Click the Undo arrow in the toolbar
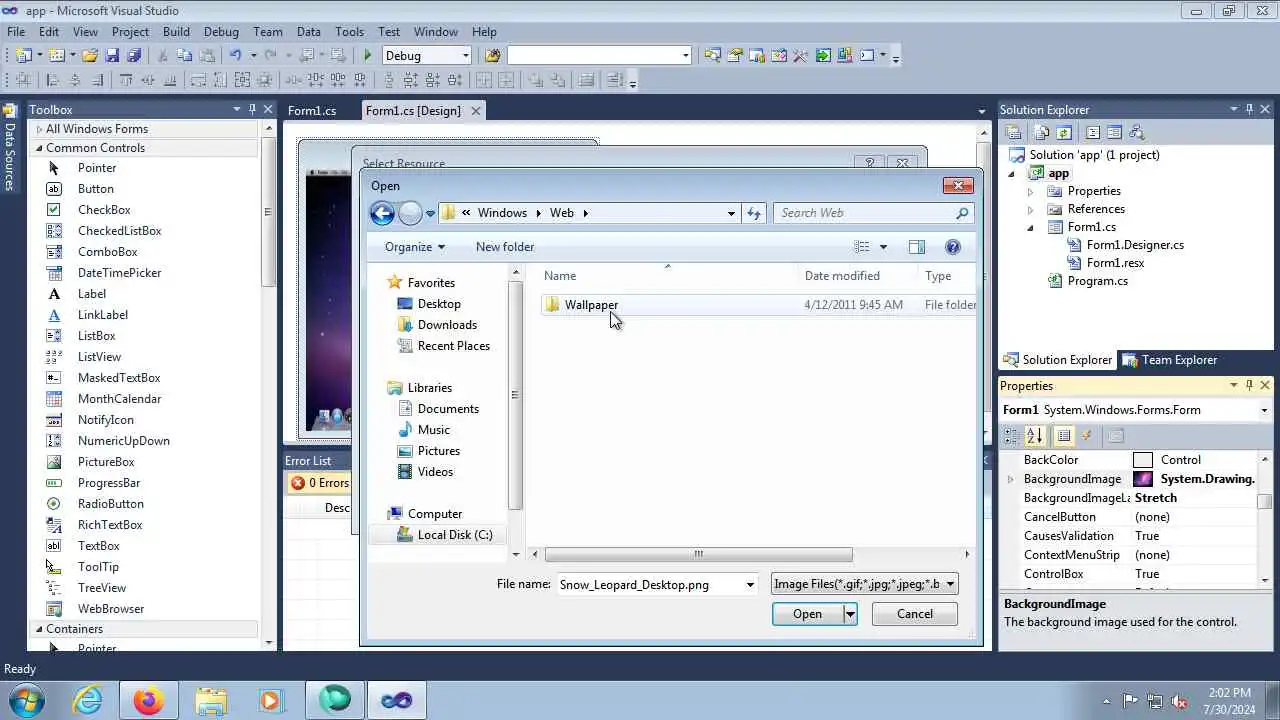This screenshot has height=720, width=1280. (235, 56)
